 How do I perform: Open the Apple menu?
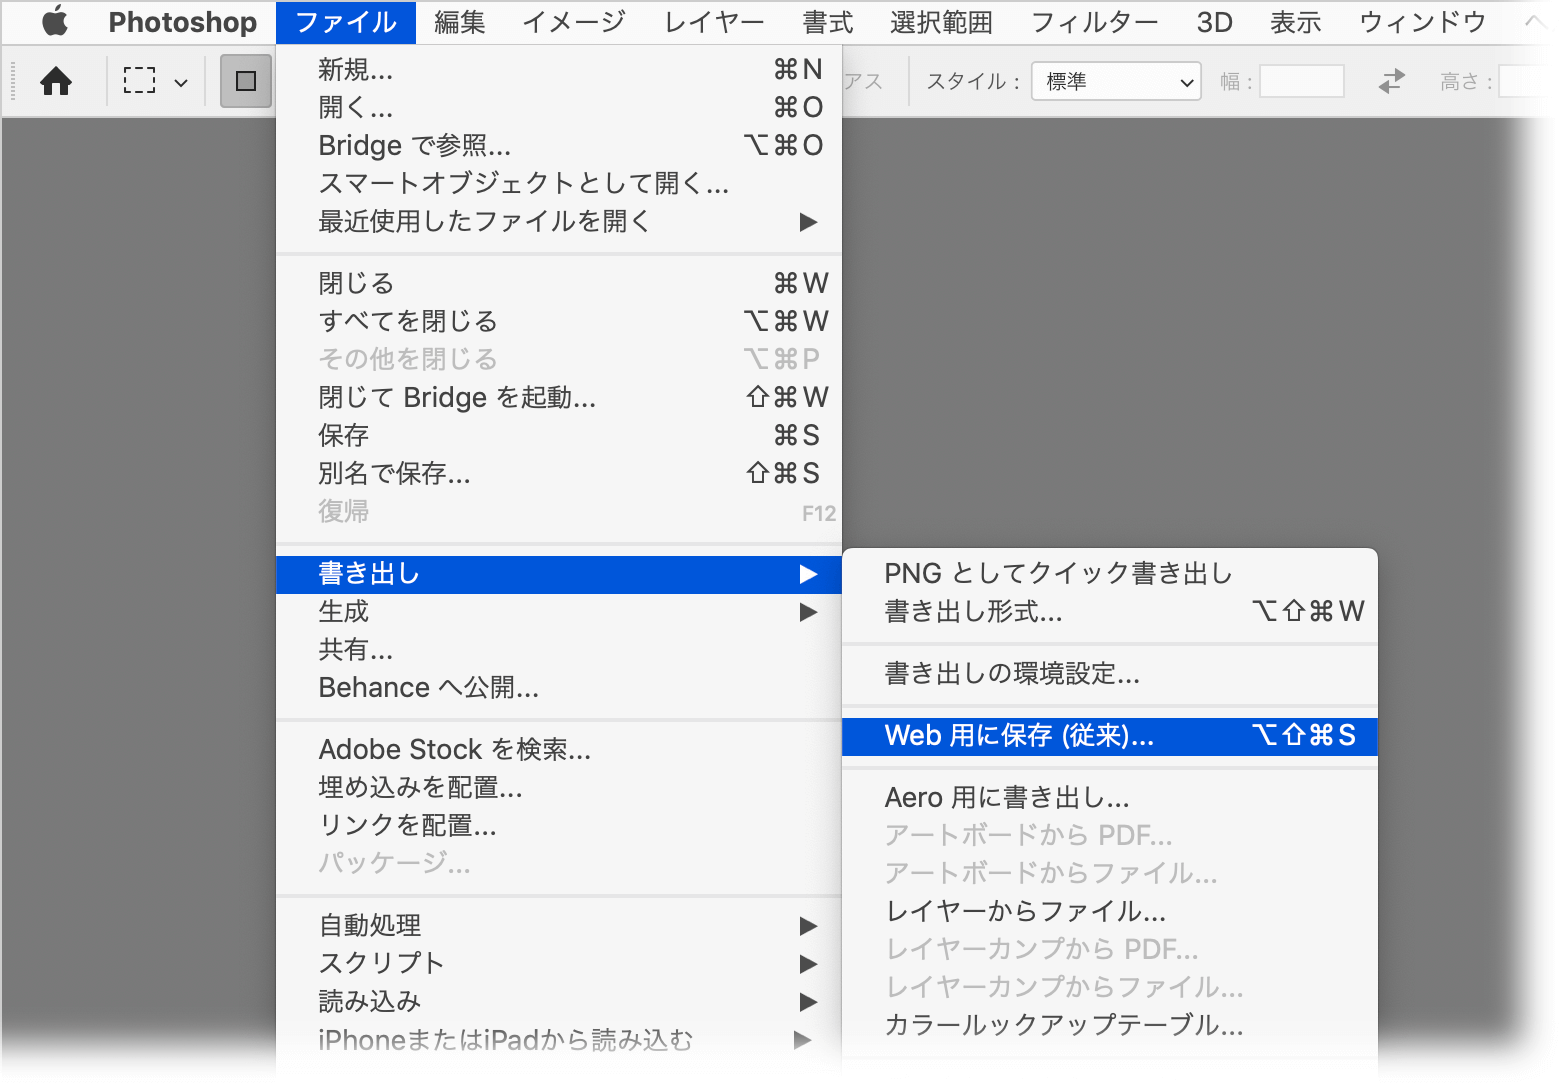55,21
